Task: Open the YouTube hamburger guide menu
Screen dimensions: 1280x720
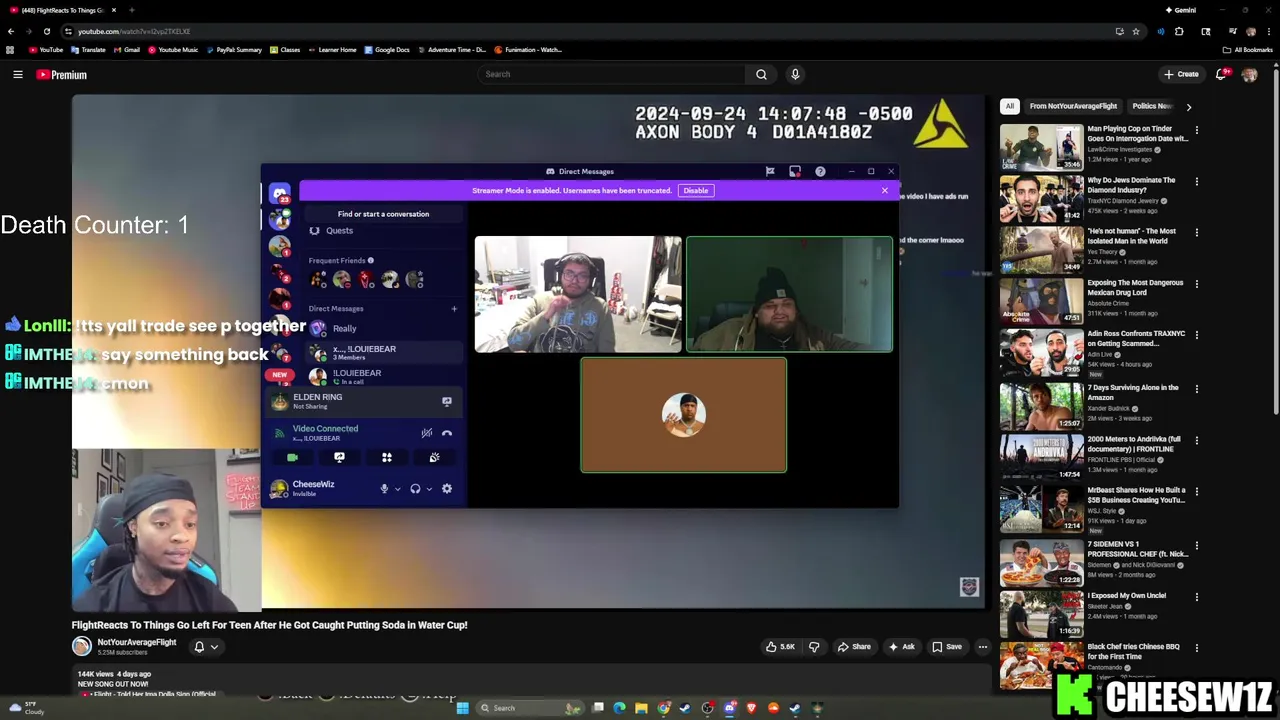Action: [x=18, y=74]
